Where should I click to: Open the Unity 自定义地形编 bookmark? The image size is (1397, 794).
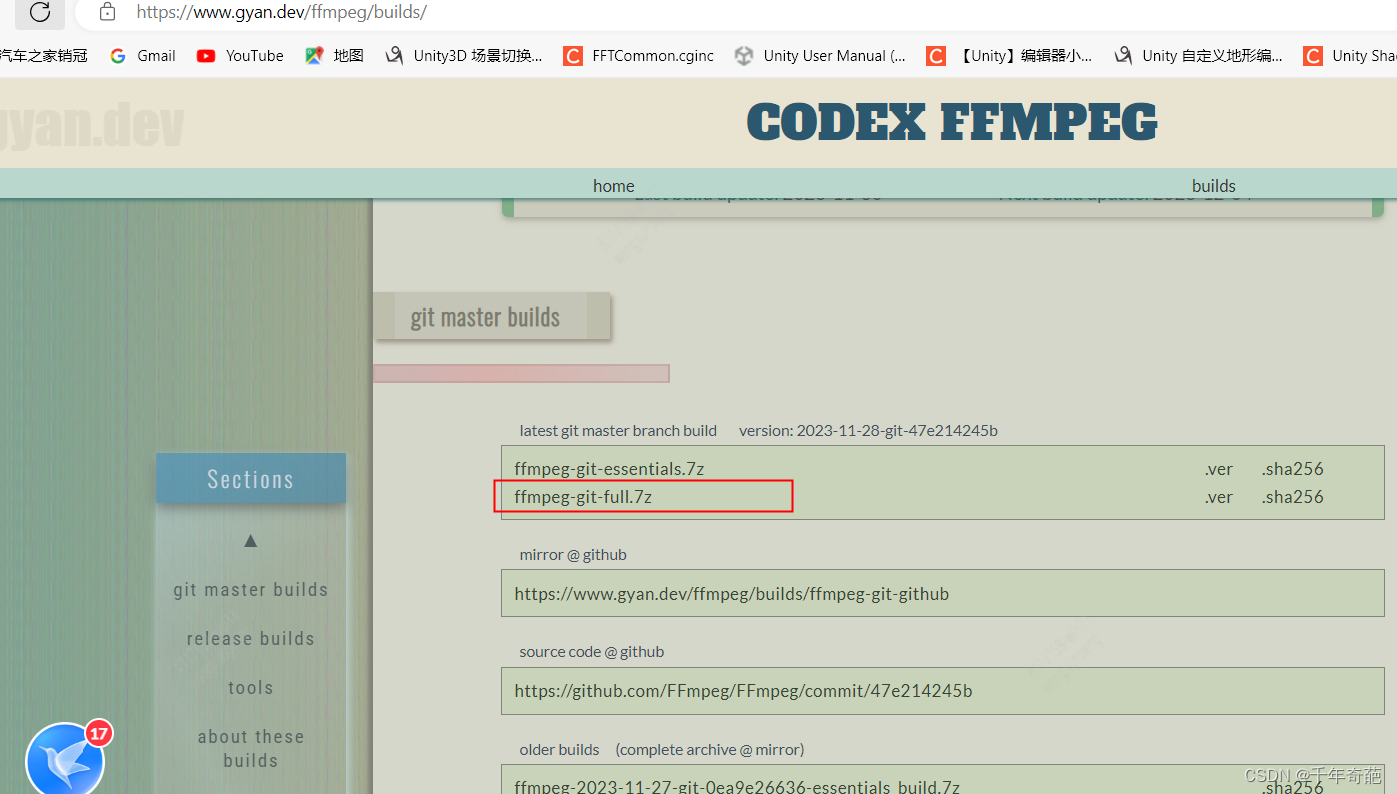coord(1199,56)
